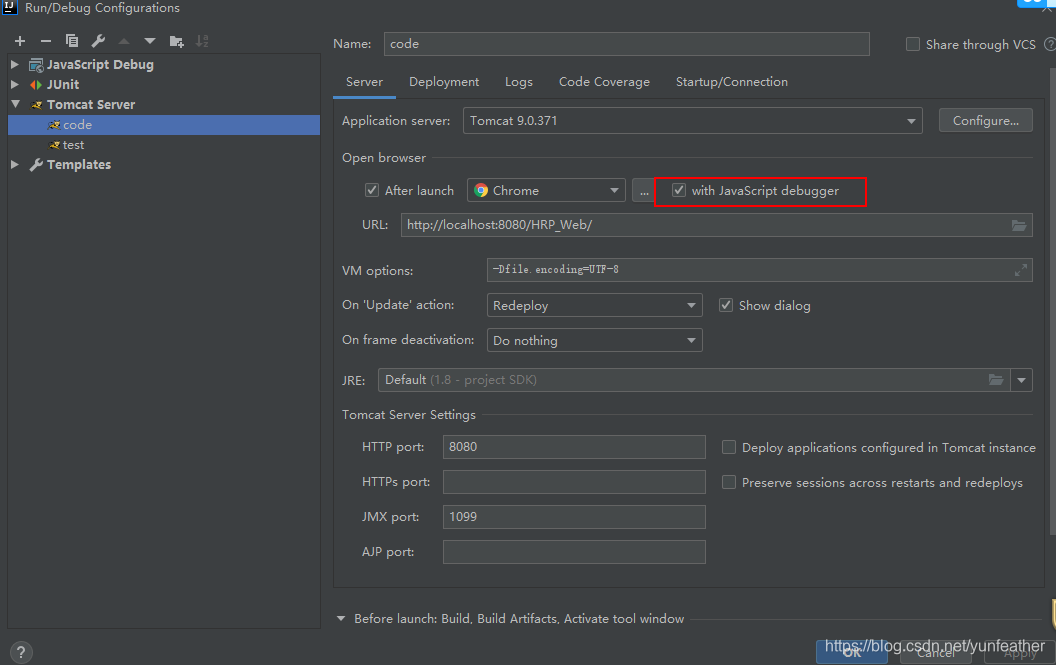Collapse the Tomcat Server node
This screenshot has height=665, width=1056.
click(x=15, y=104)
